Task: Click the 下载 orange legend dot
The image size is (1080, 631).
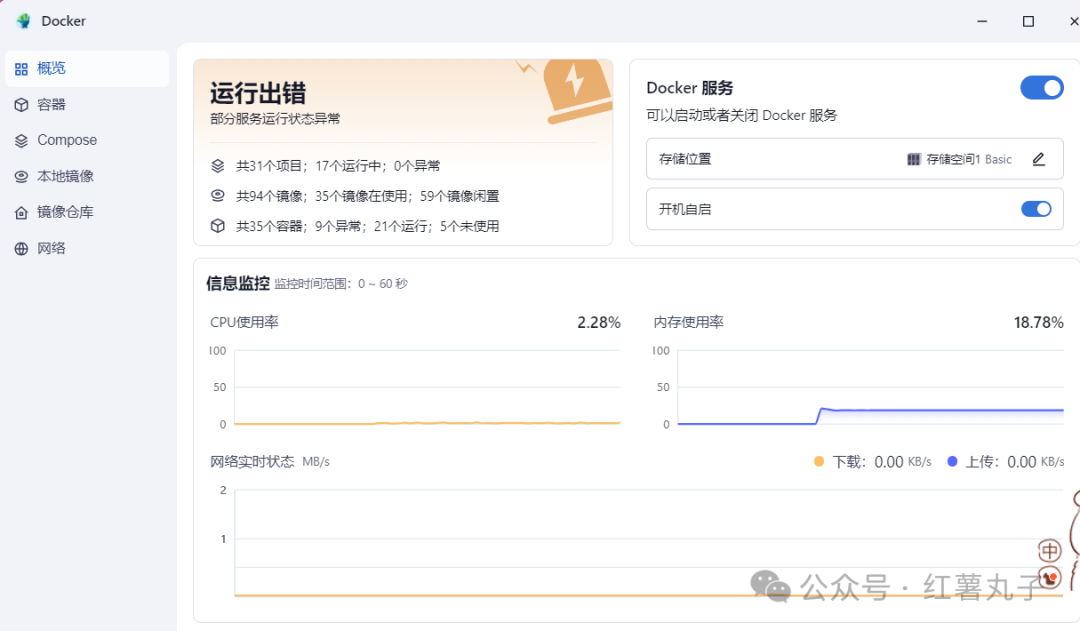Action: point(818,462)
